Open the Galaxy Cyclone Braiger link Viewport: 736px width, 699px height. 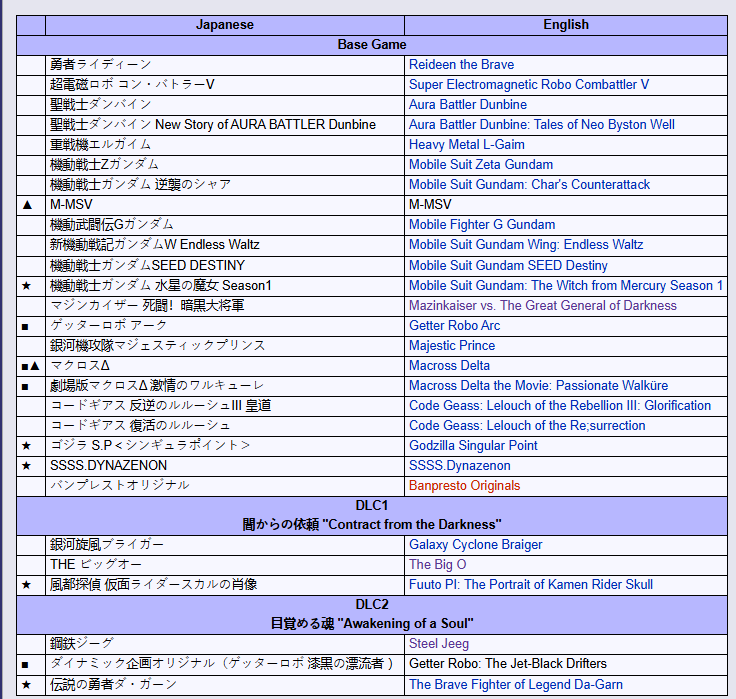[x=475, y=545]
